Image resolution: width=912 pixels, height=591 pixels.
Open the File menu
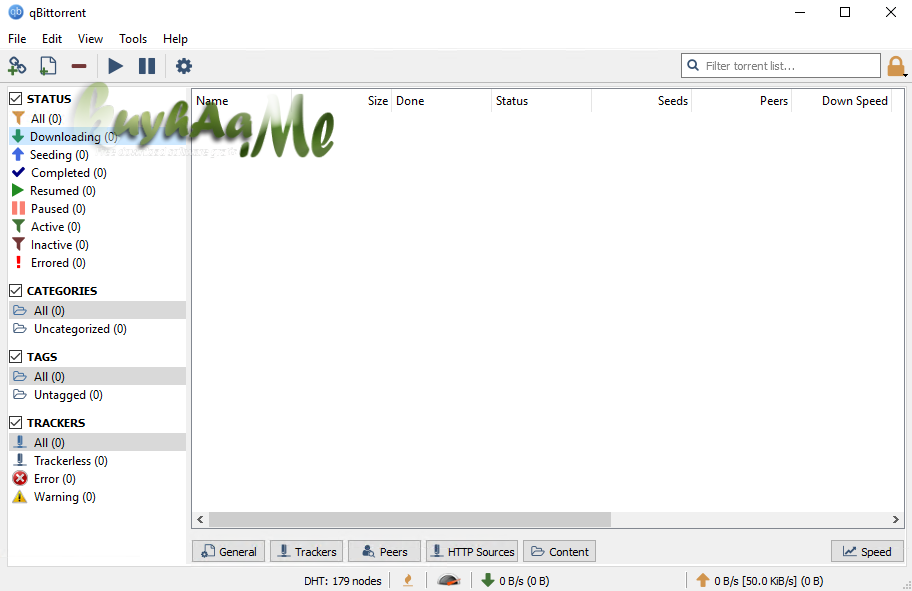17,38
